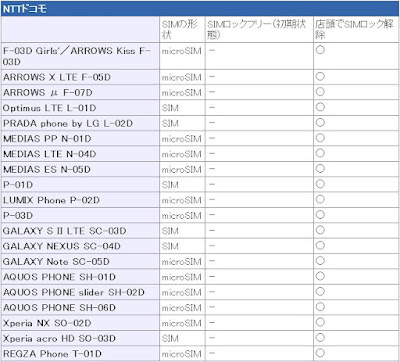The image size is (400, 362).
Task: Click the 店頭でSIMロック解除 column header
Action: click(355, 29)
